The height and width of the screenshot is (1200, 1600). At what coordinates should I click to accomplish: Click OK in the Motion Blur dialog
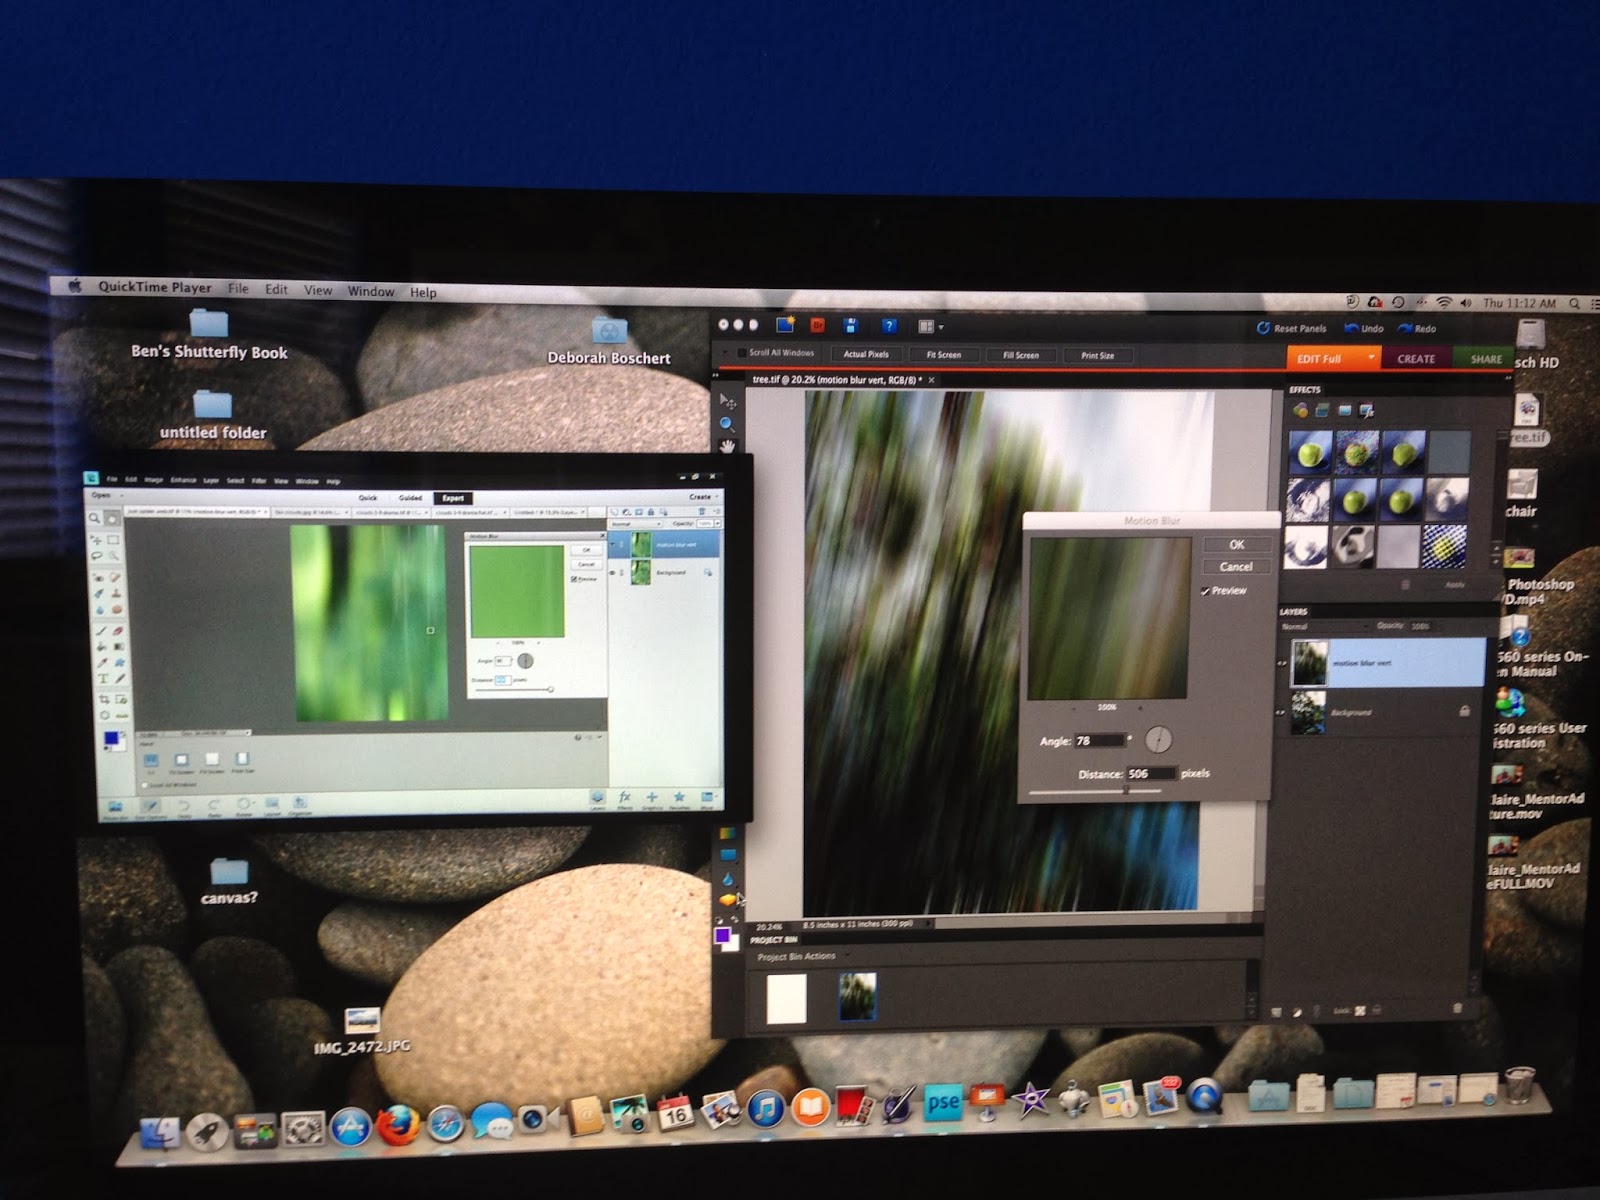[x=1237, y=545]
